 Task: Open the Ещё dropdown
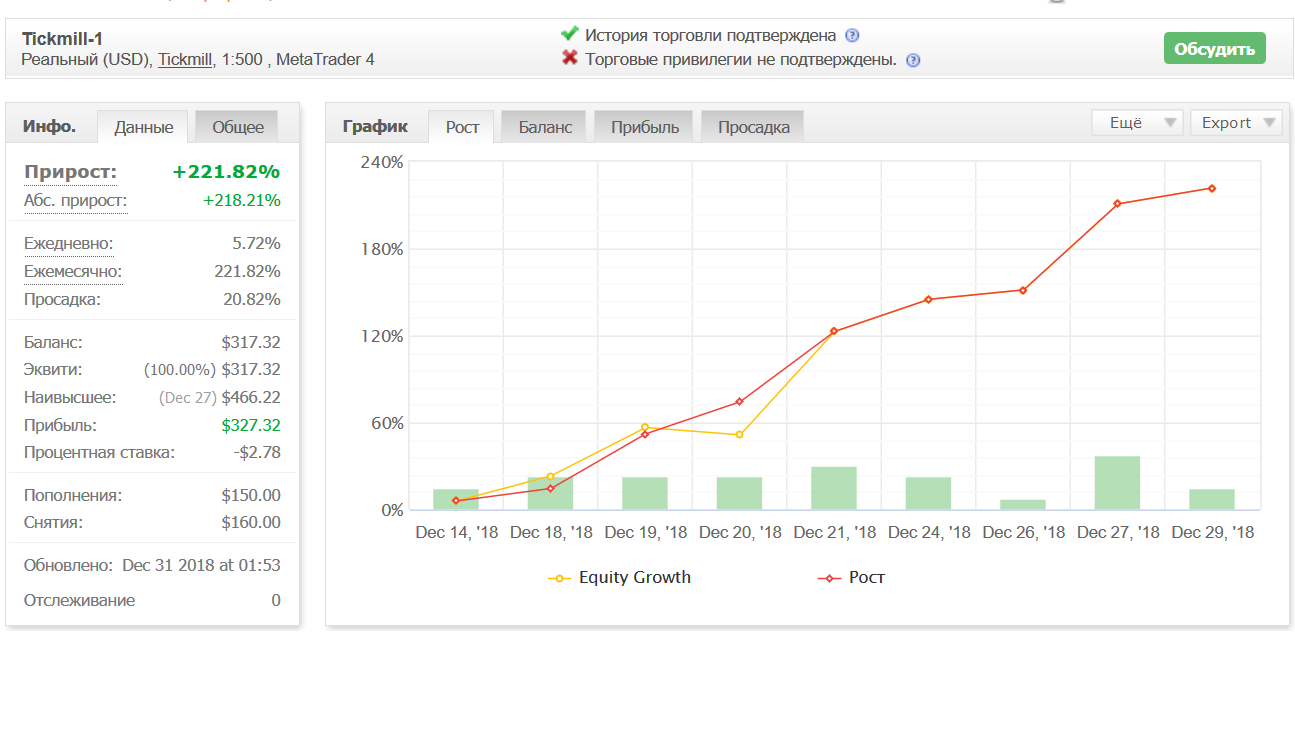click(1138, 123)
